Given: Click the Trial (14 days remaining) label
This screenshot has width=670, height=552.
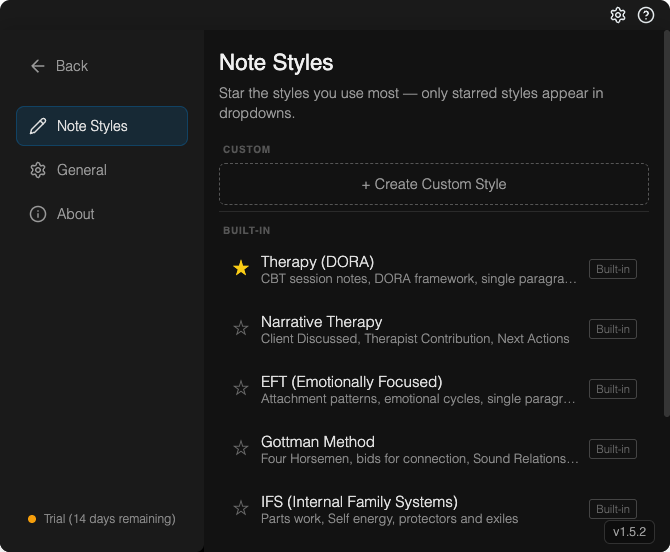Looking at the screenshot, I should [109, 519].
